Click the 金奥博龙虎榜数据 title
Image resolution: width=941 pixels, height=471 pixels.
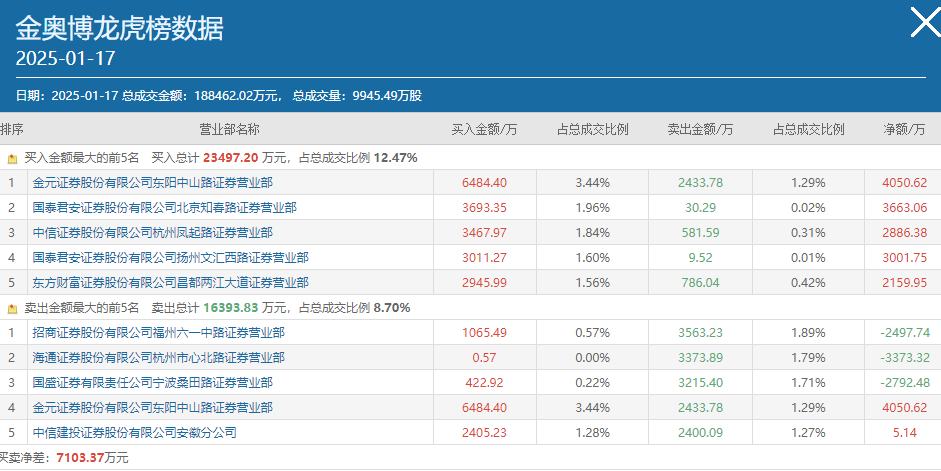pos(119,28)
